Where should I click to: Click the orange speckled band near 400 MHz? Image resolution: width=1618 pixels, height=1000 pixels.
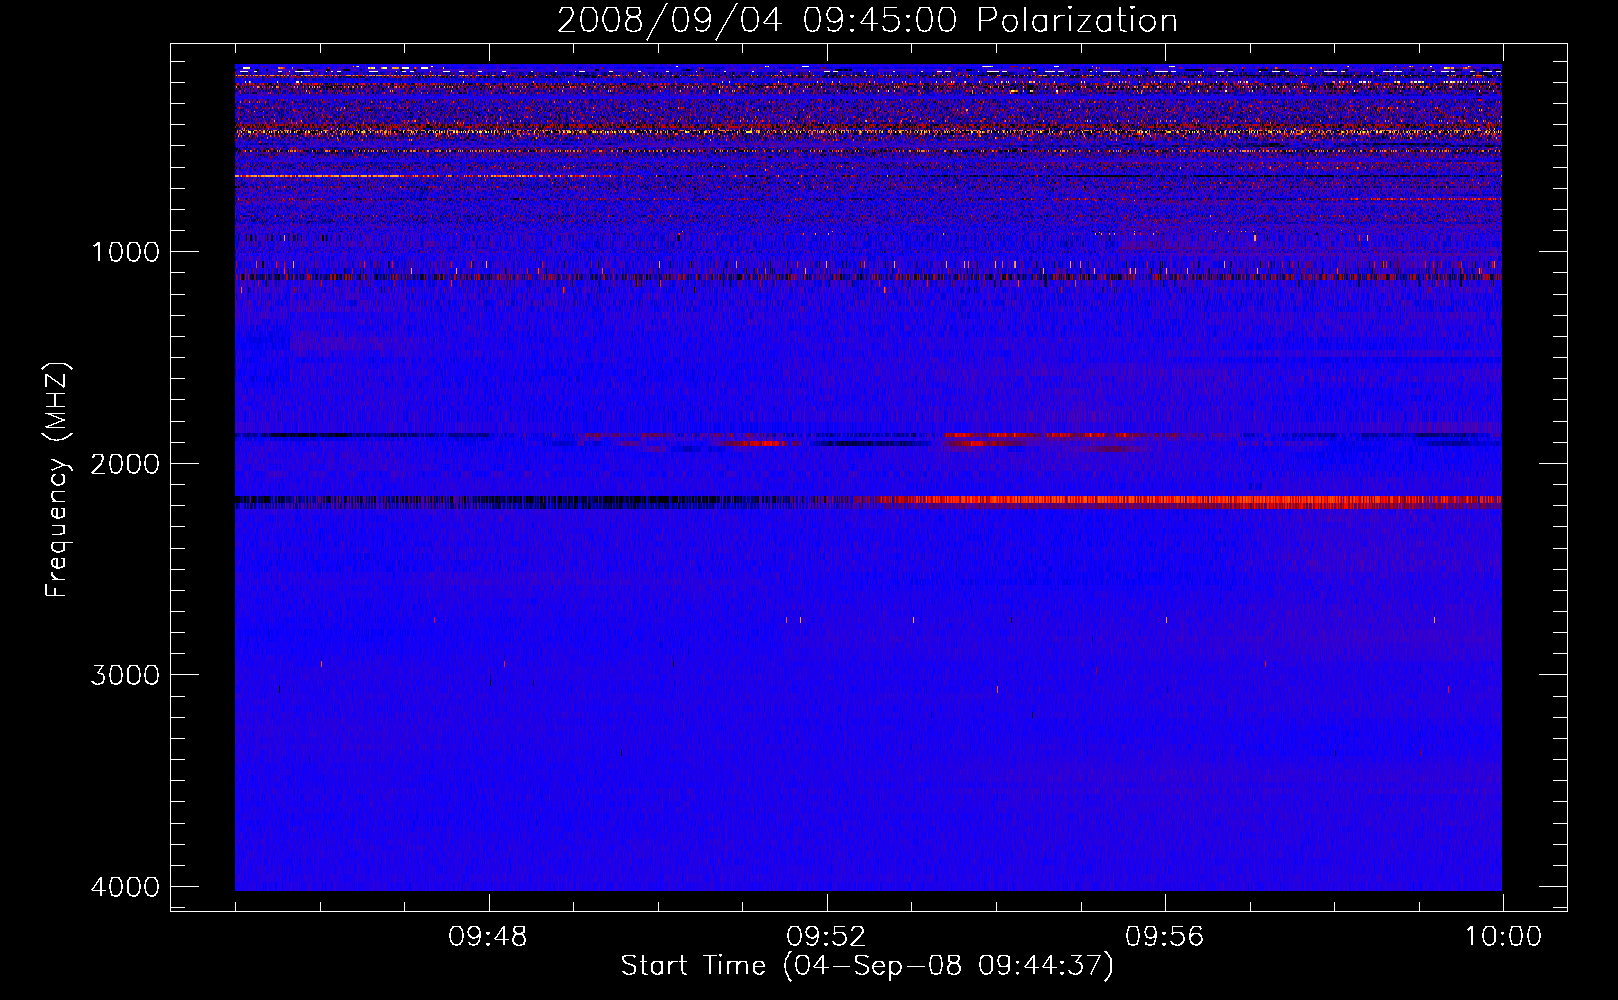tap(800, 131)
